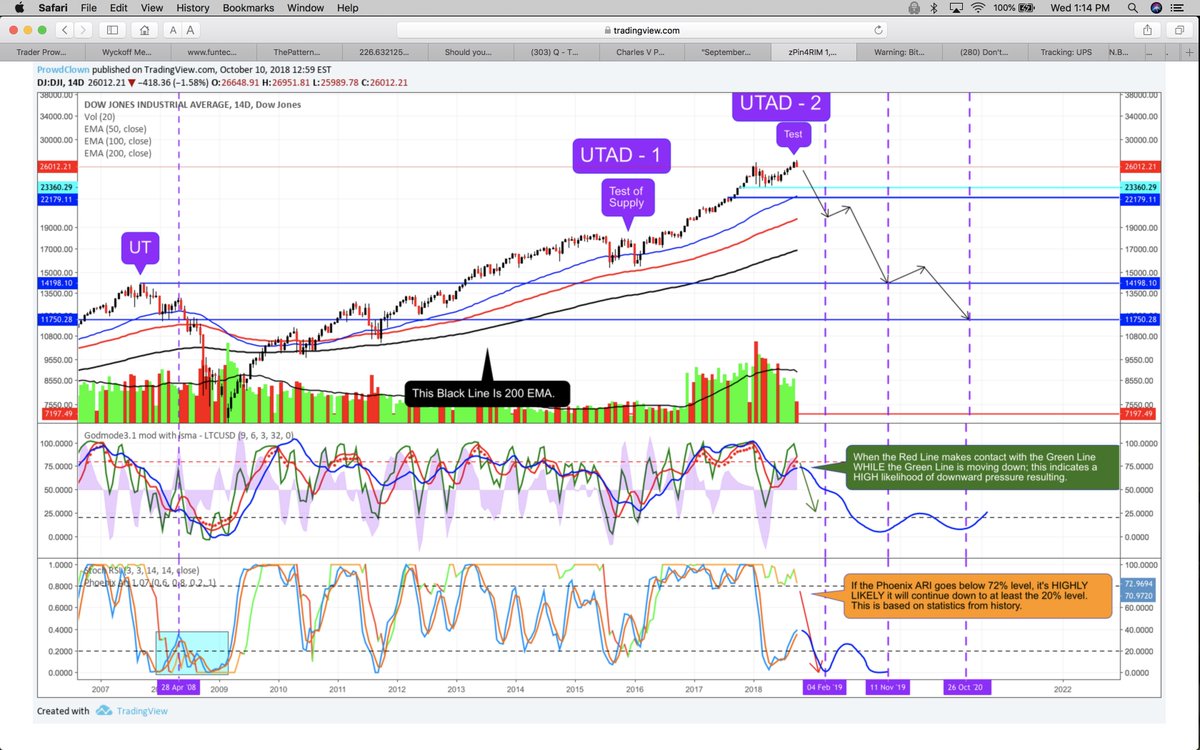Open the TradingView link beside Created with

pos(140,711)
